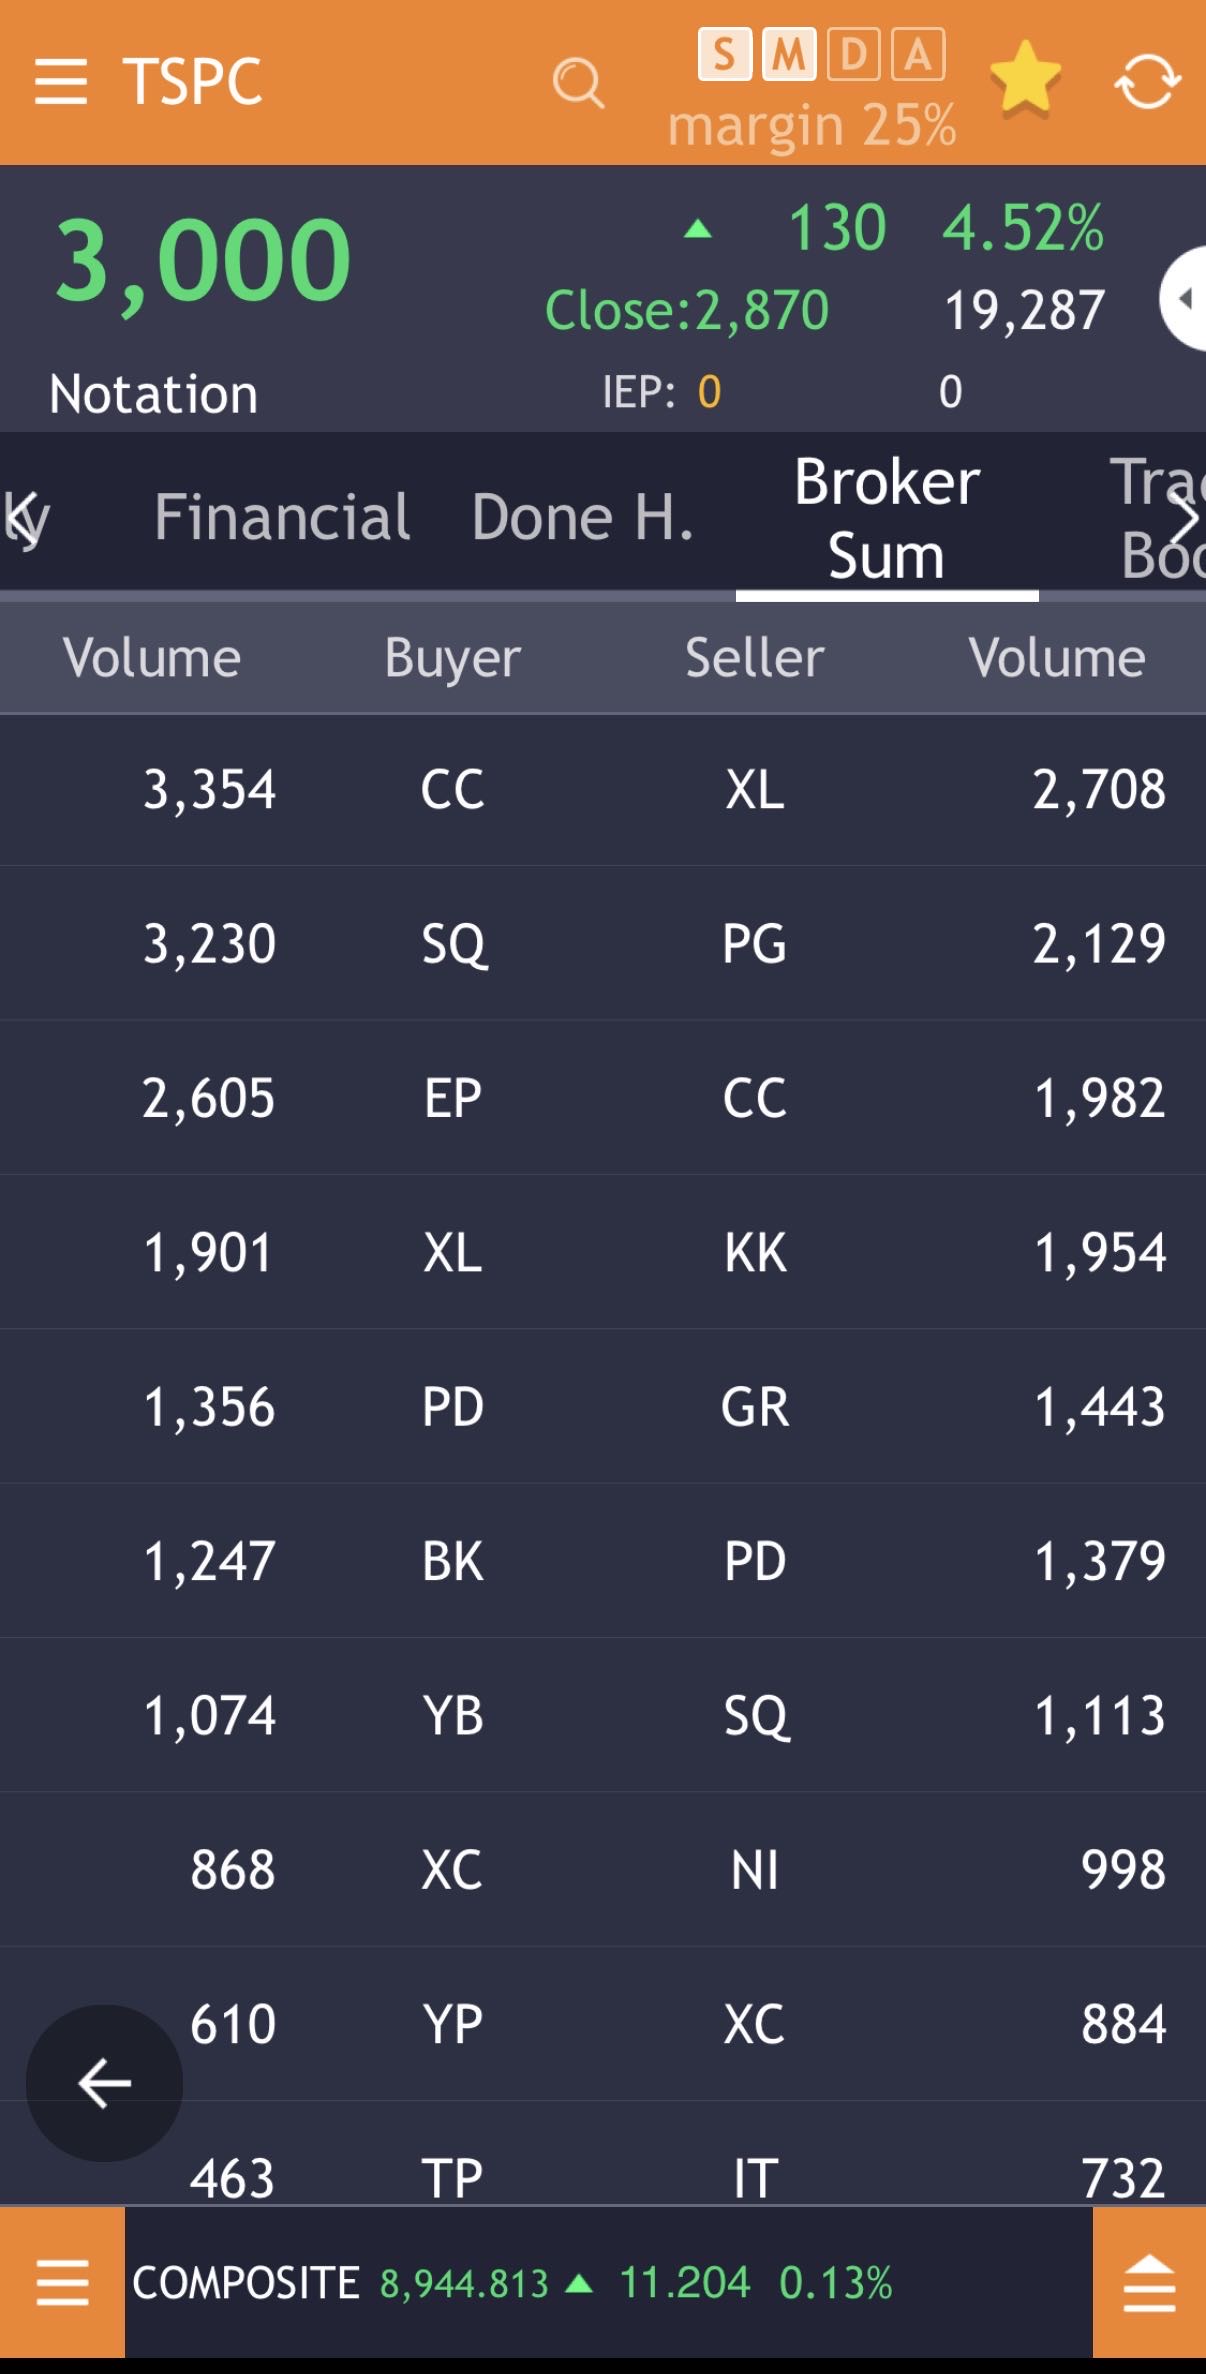
Task: Switch to the Financial tab
Action: pyautogui.click(x=282, y=517)
